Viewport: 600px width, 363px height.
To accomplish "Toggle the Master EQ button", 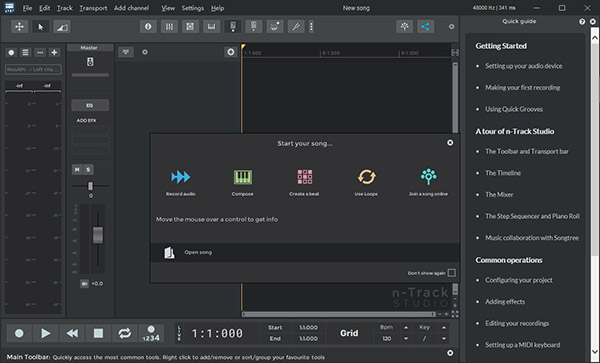I will (x=90, y=105).
